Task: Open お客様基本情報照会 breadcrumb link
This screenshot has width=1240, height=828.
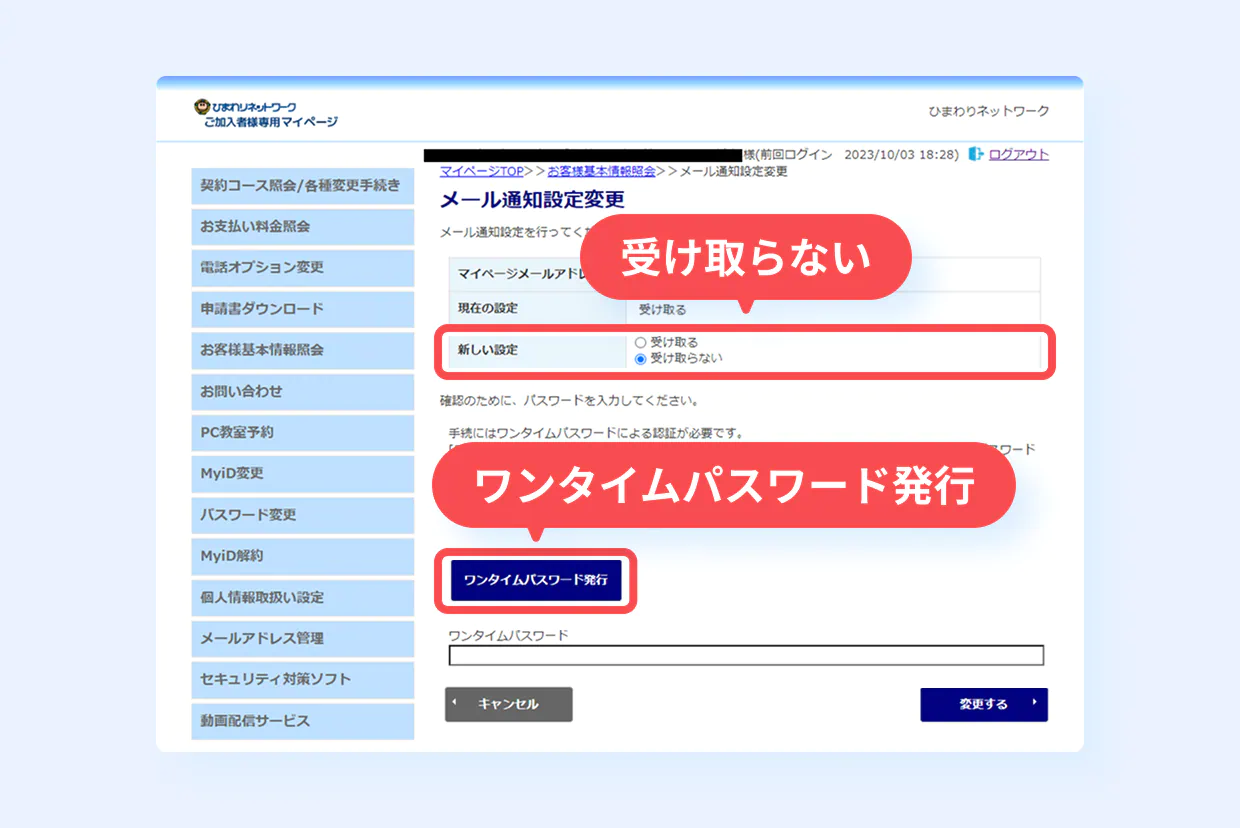Action: point(601,171)
